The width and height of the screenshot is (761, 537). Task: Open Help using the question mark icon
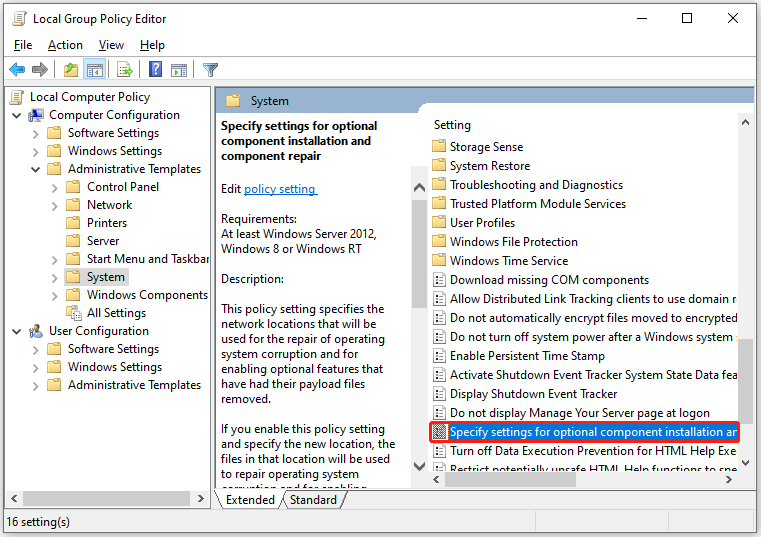(x=156, y=69)
